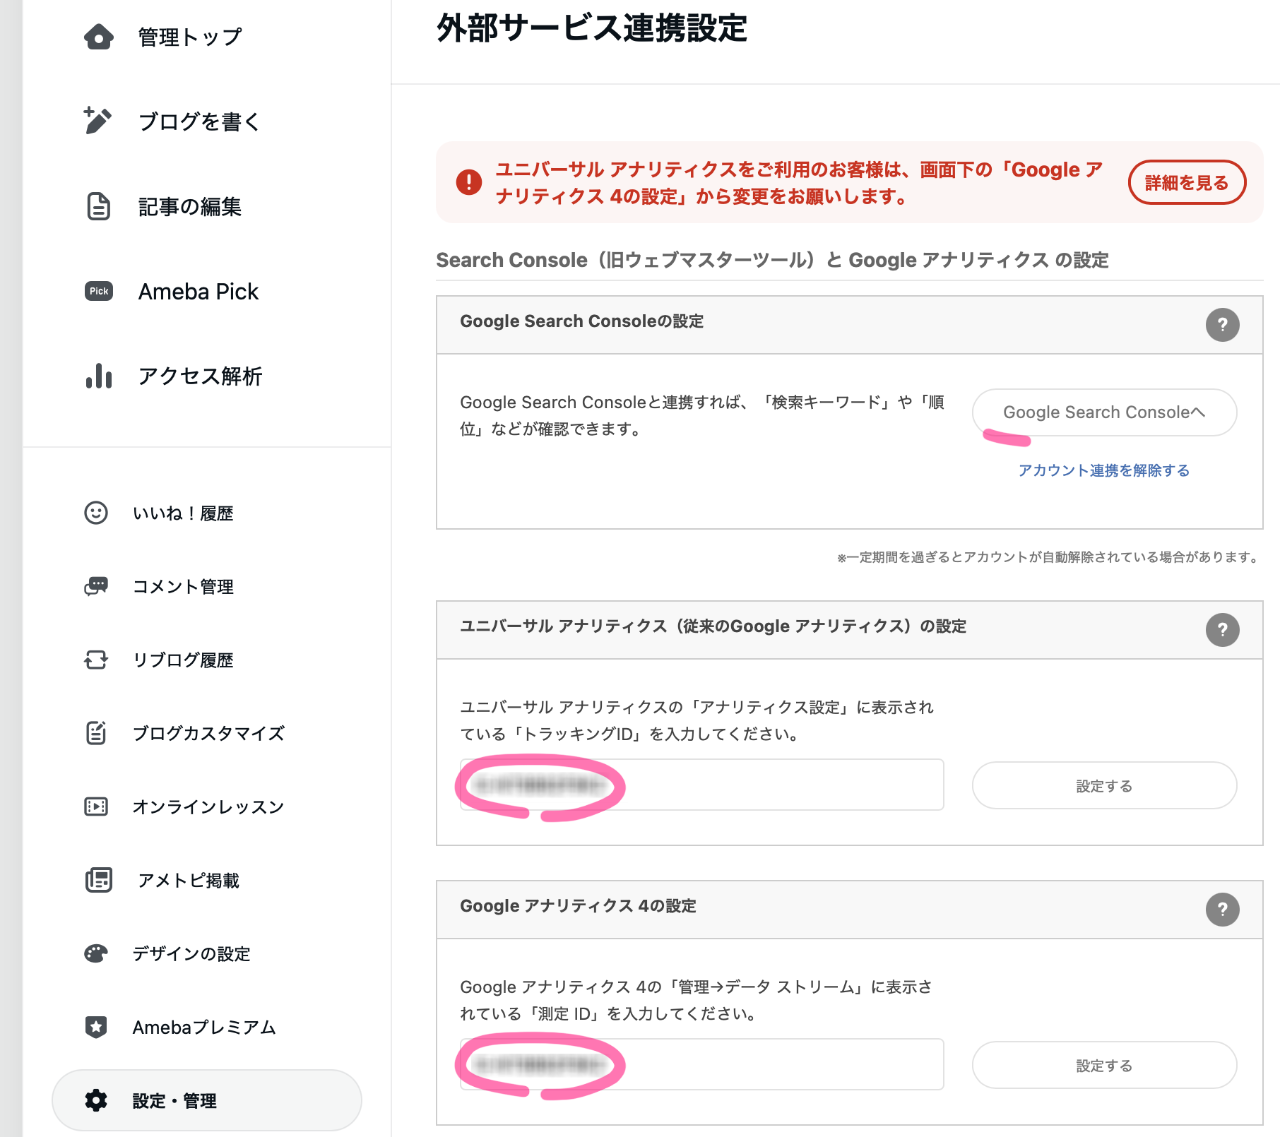This screenshot has height=1137, width=1280.
Task: Click the star badge icon for Amebaプレミアム
Action: [96, 1027]
